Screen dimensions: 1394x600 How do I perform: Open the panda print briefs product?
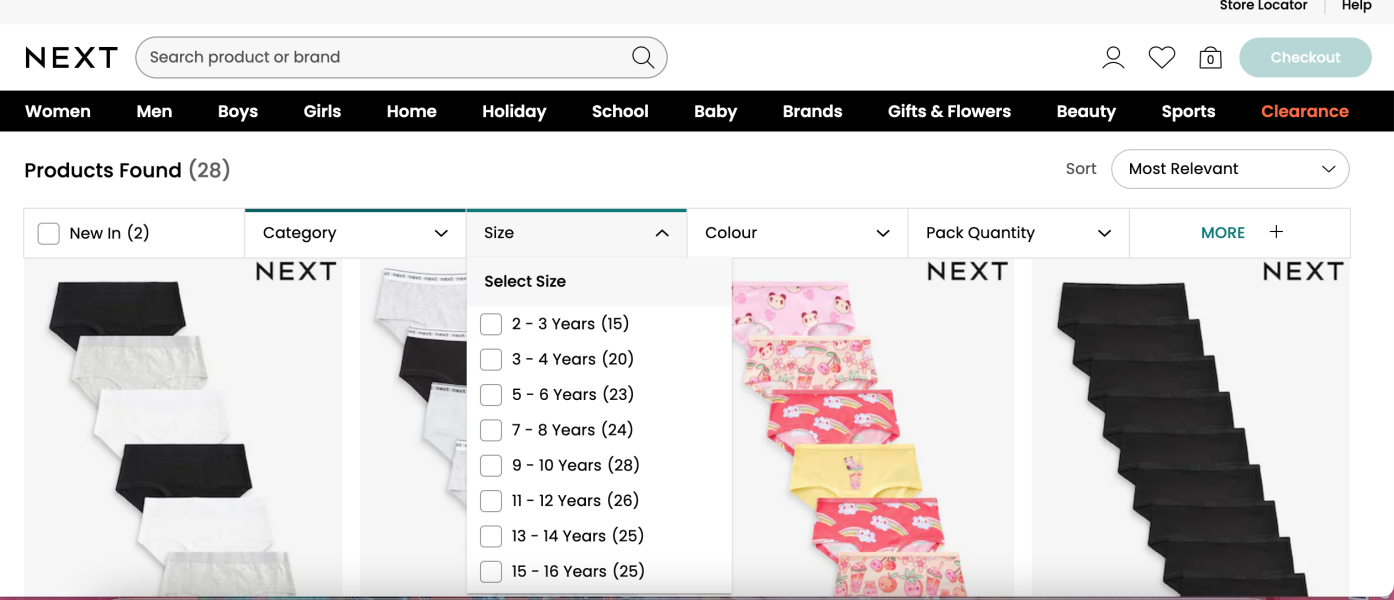tap(873, 430)
